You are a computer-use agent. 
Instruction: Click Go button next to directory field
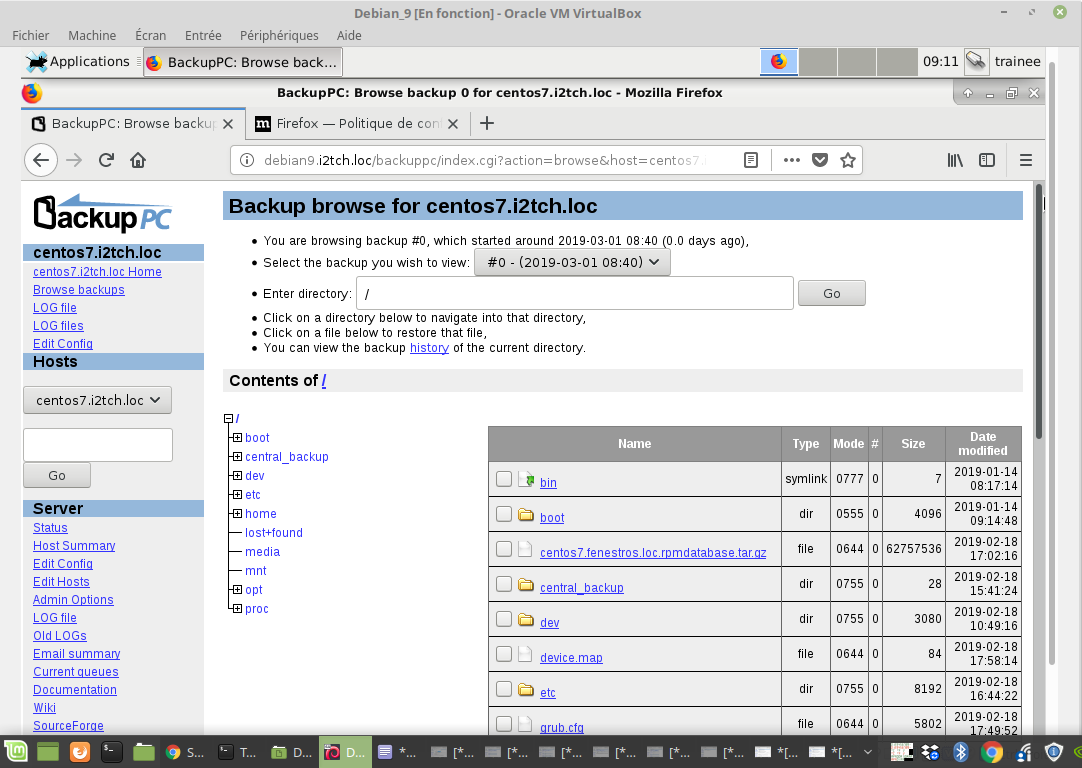pos(831,293)
